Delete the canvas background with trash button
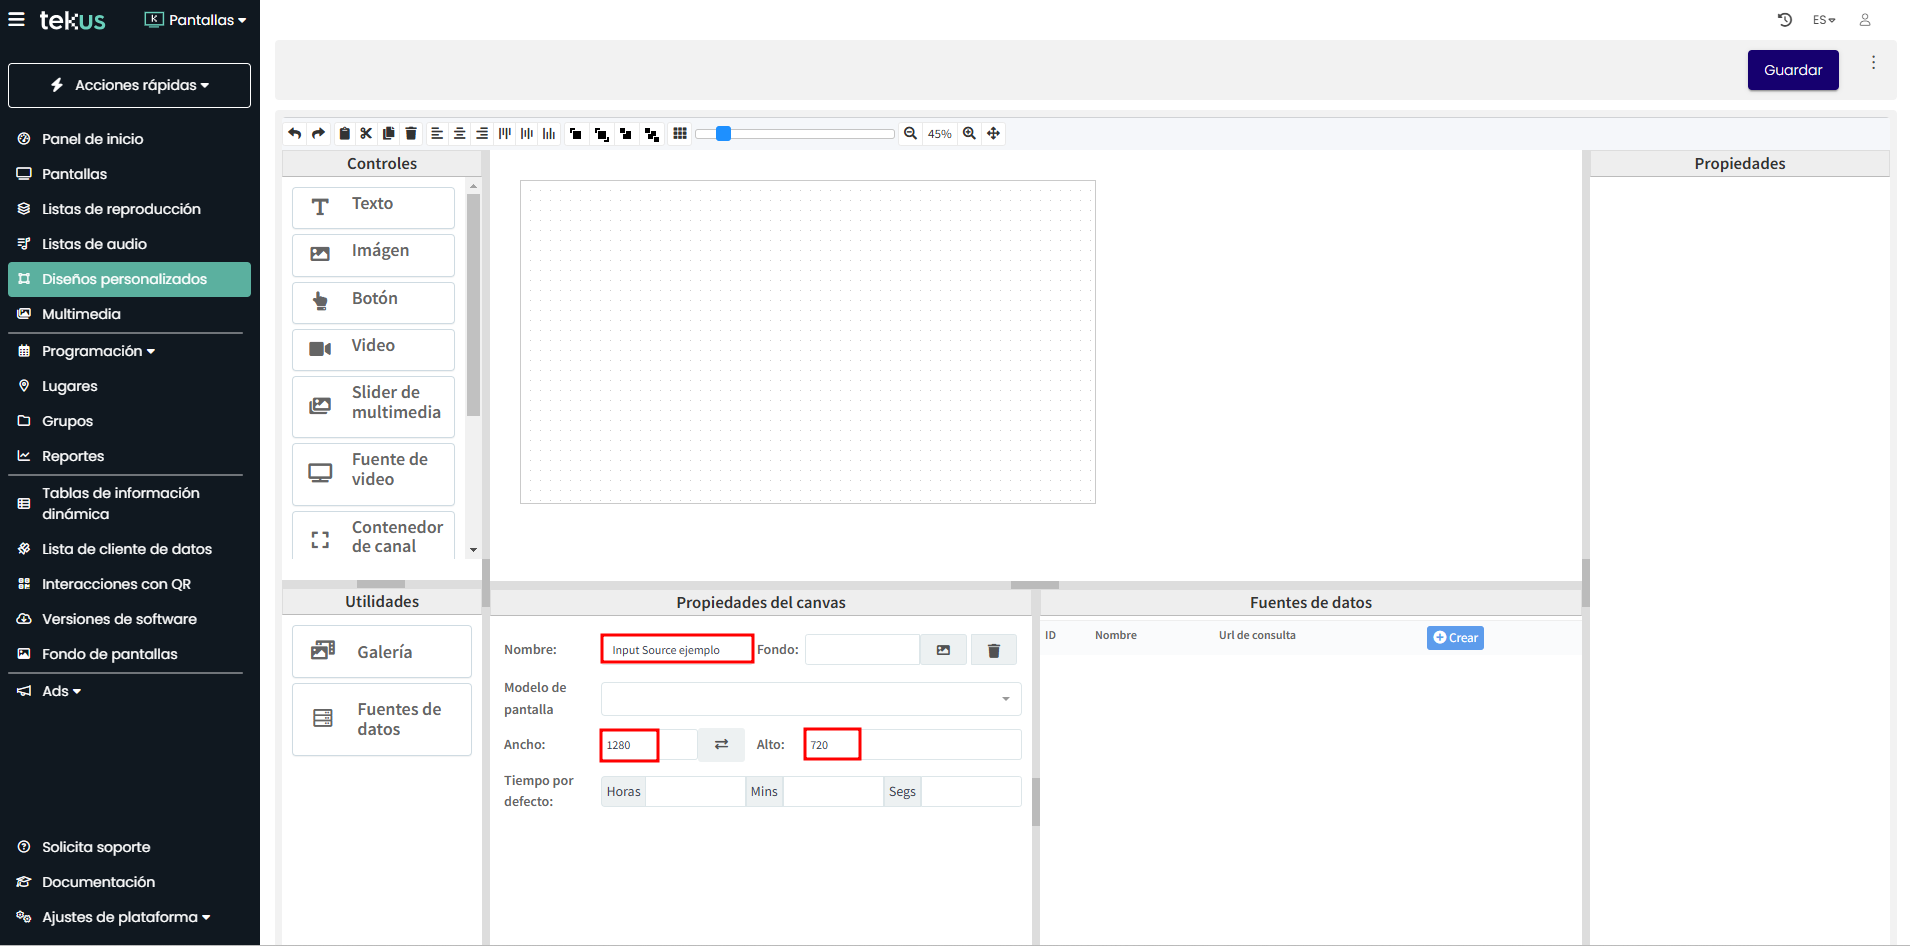The image size is (1910, 946). tap(993, 650)
